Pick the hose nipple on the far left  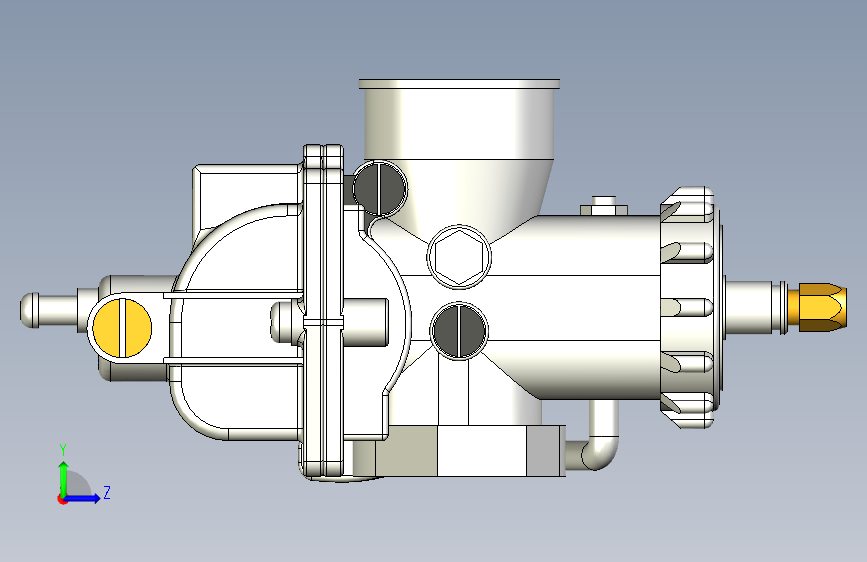[x=49, y=311]
